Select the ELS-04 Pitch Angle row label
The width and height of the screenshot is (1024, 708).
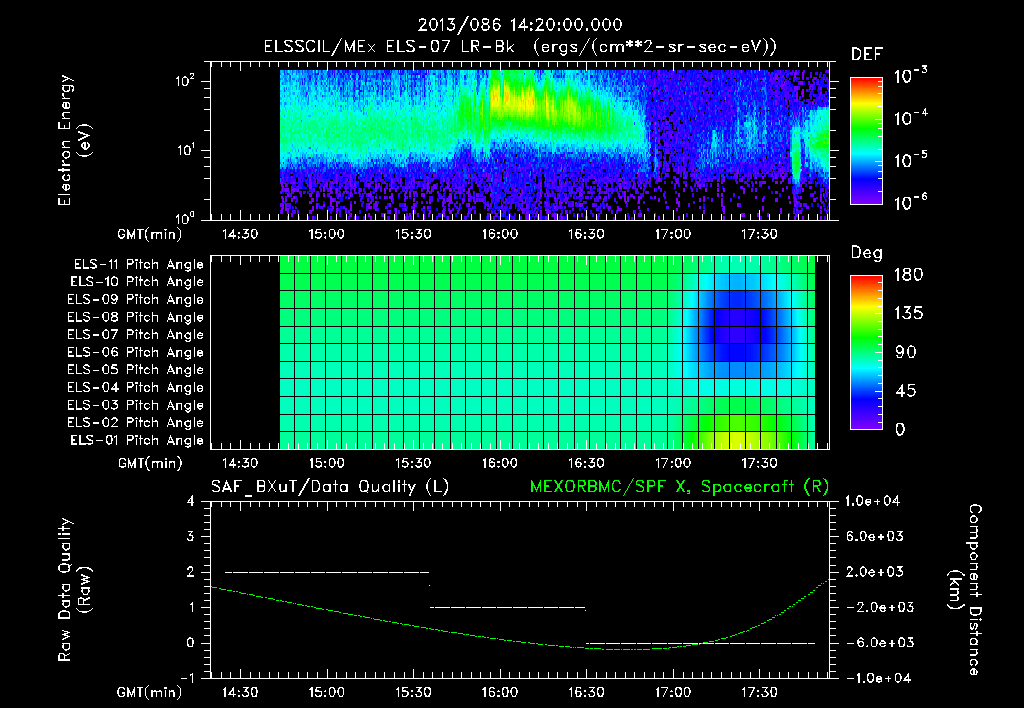tap(135, 388)
